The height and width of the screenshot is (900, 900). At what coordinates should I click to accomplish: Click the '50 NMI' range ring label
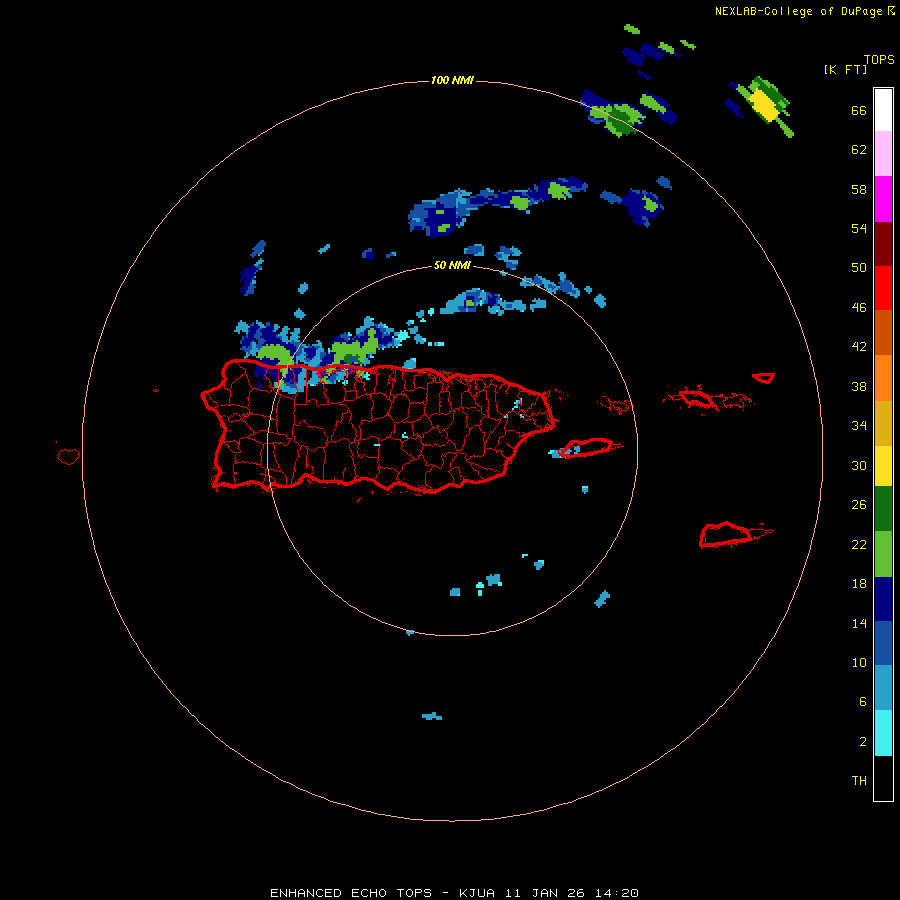452,265
